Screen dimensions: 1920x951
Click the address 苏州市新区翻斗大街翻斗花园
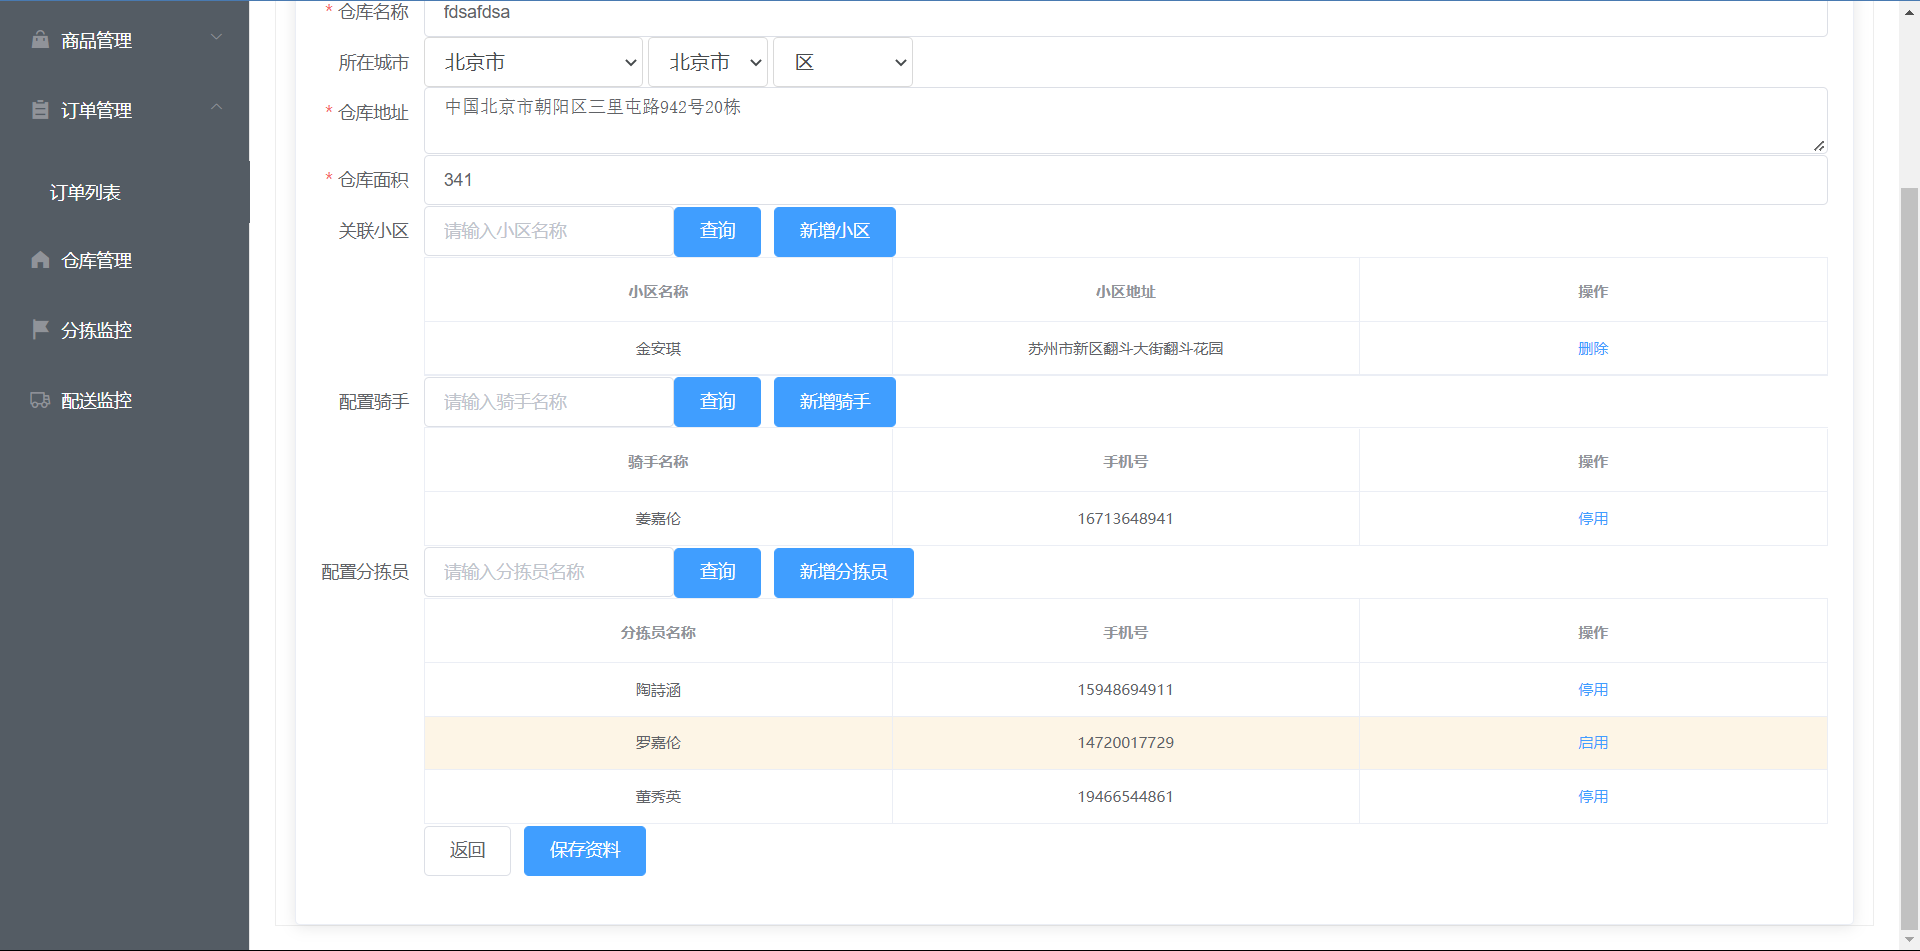(x=1126, y=349)
